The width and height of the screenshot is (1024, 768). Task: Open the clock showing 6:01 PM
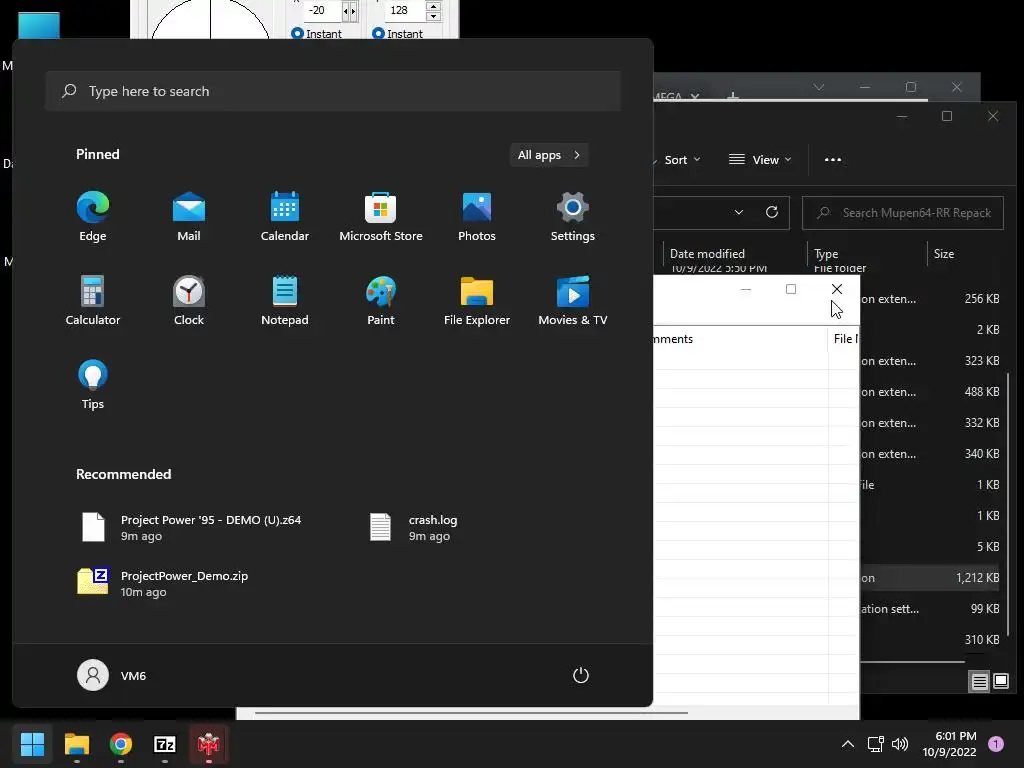point(949,744)
